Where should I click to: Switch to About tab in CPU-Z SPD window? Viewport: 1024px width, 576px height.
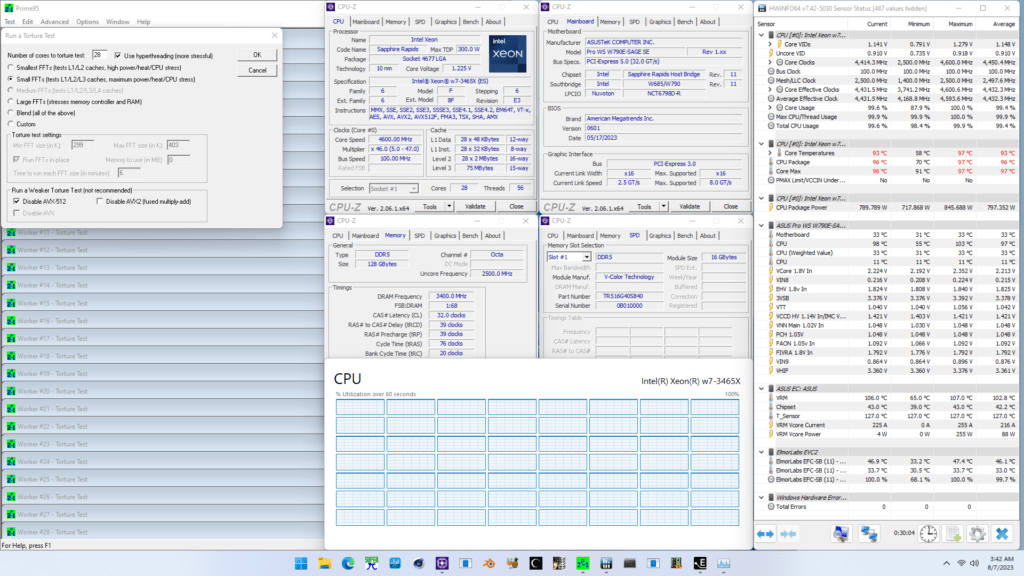pos(707,236)
